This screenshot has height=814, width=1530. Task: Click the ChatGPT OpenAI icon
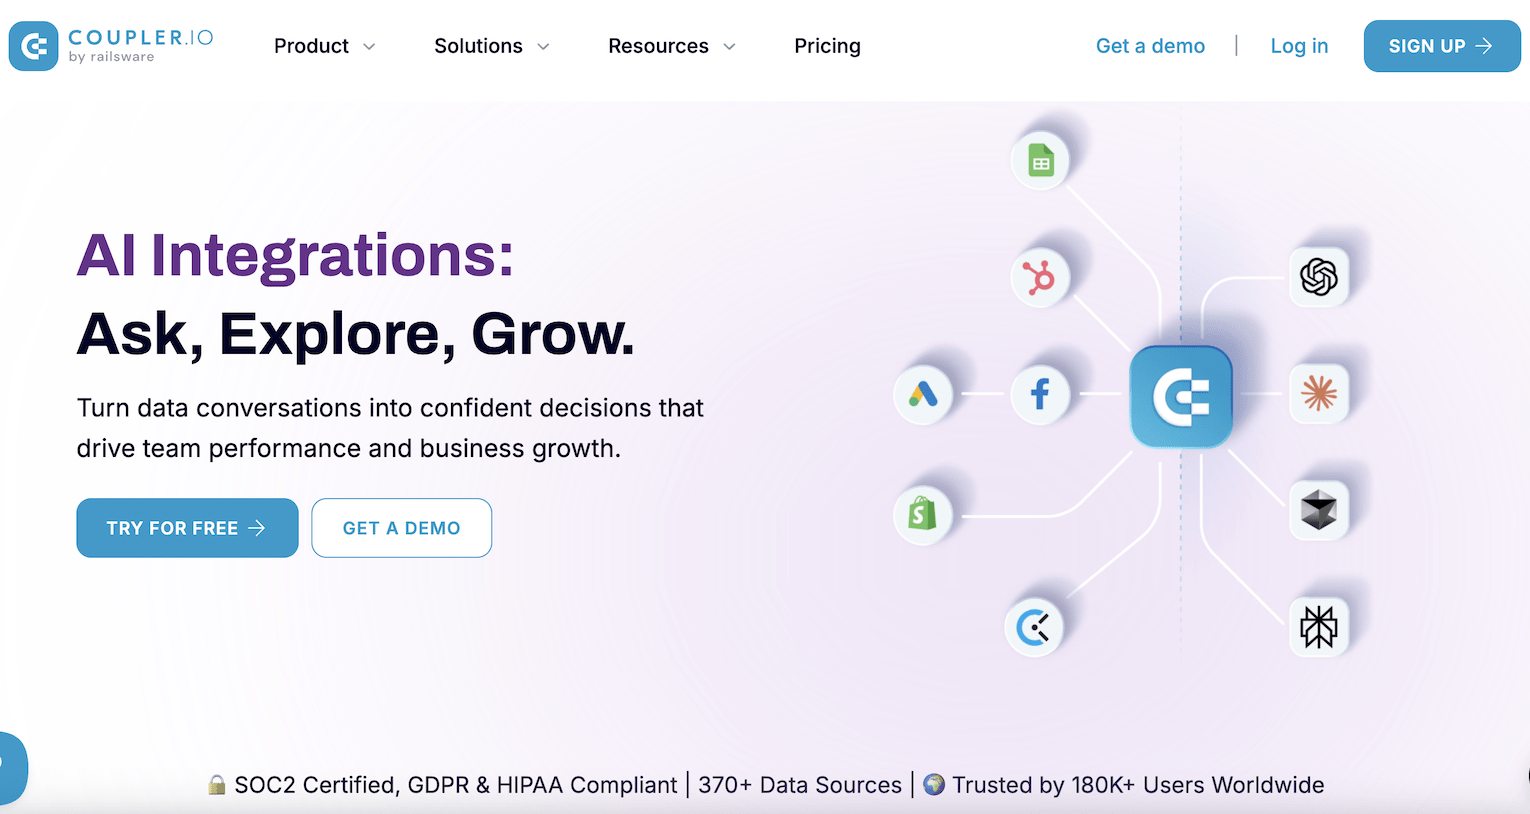1319,277
